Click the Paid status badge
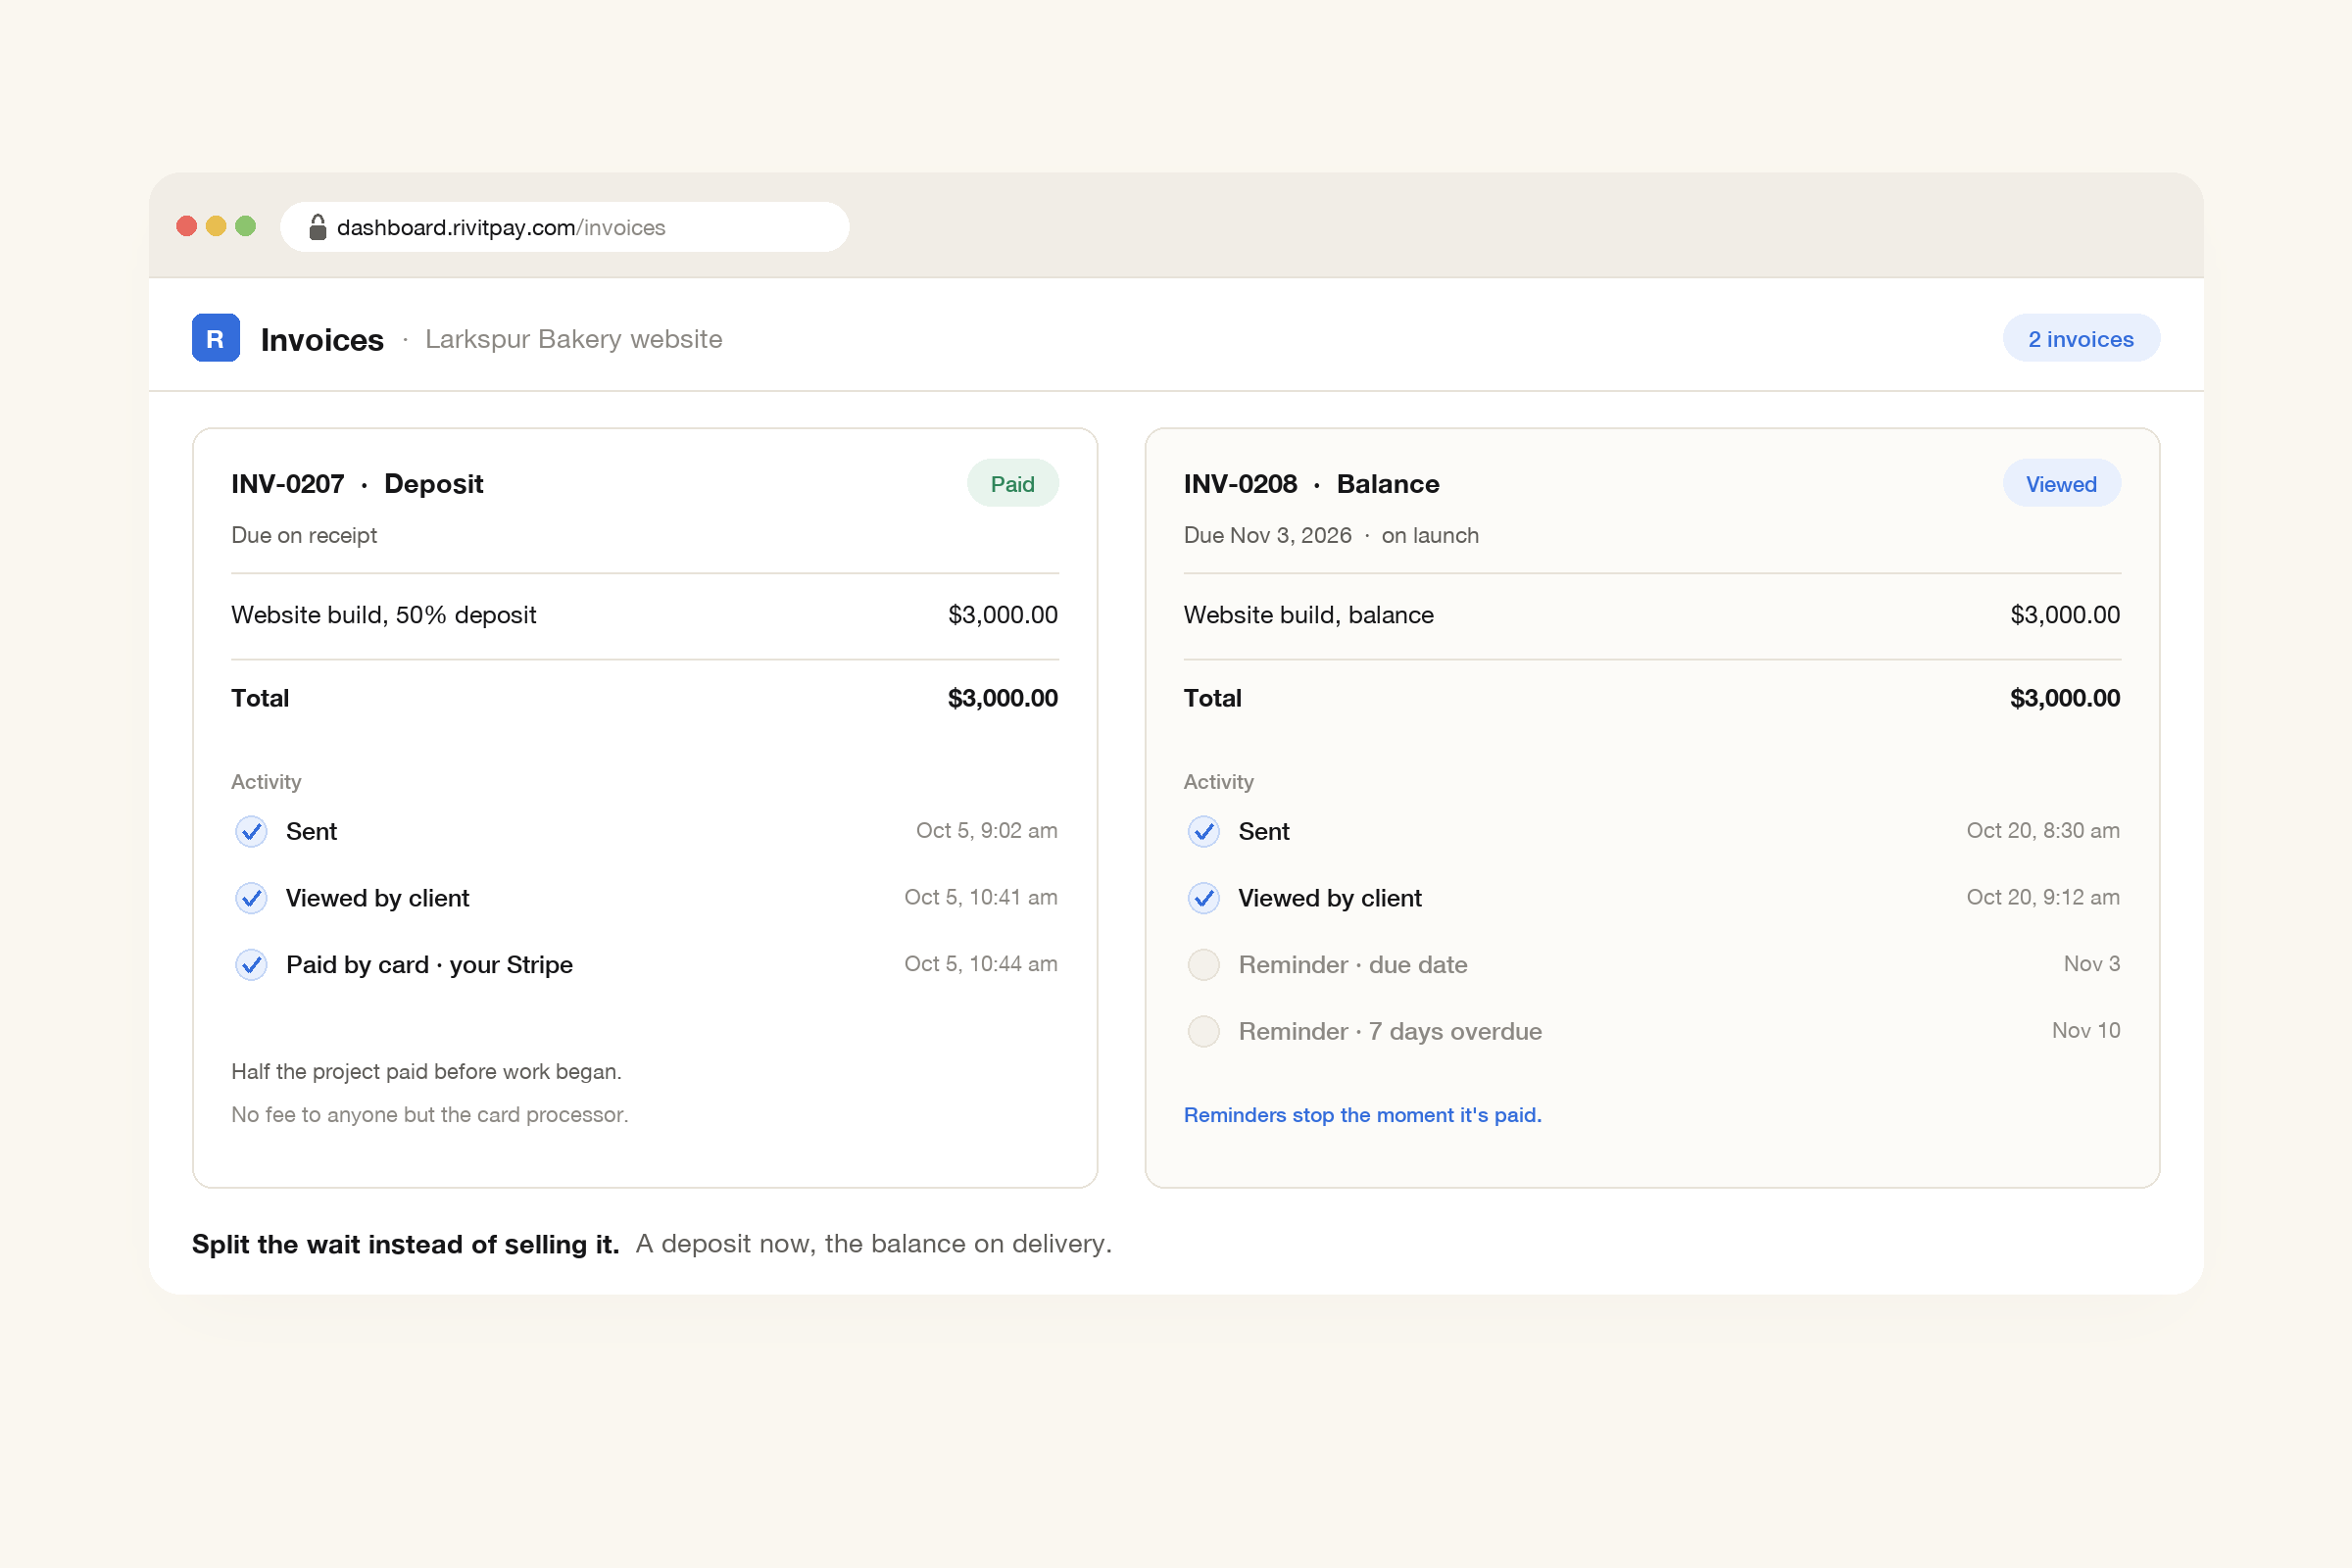This screenshot has width=2352, height=1568. (x=1012, y=484)
